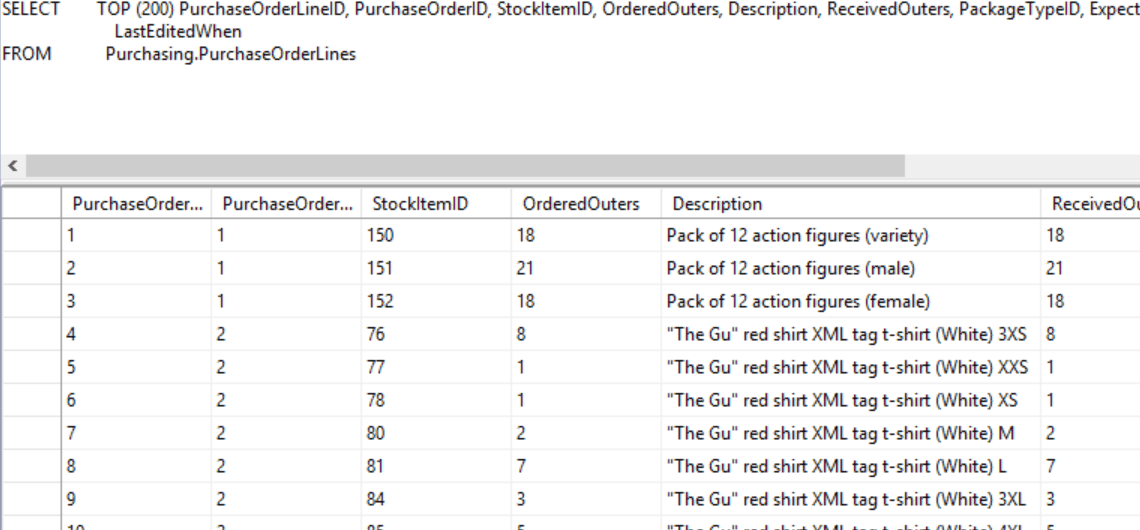This screenshot has height=530, width=1140.
Task: Click cell with StockItemID 81
Action: coord(436,466)
